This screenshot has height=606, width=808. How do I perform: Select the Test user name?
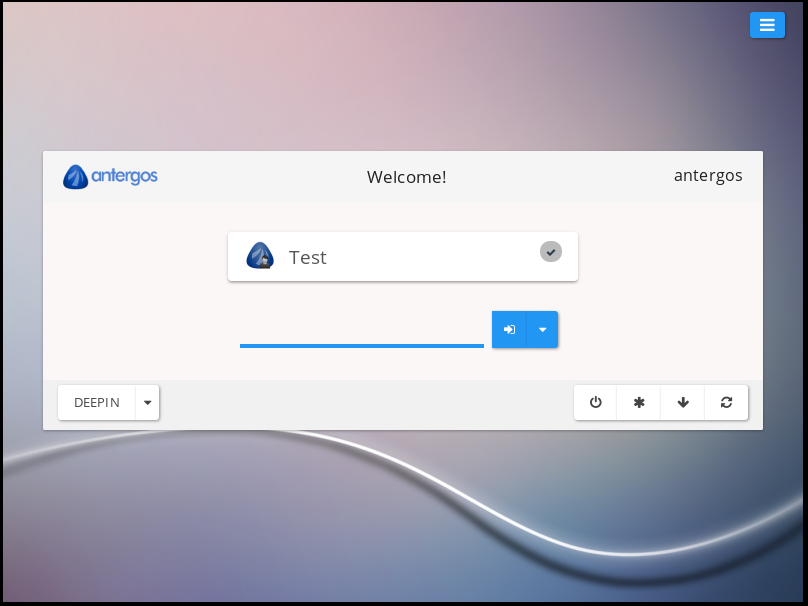[308, 257]
